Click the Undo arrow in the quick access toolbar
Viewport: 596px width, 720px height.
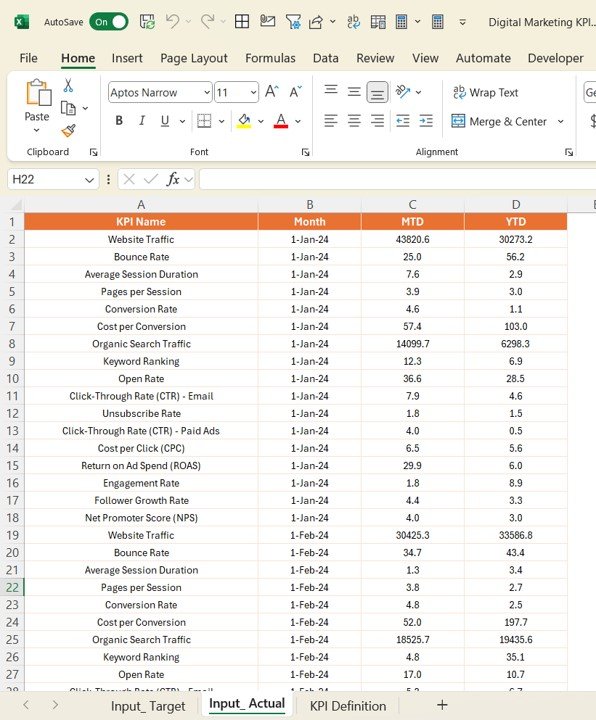pos(173,22)
